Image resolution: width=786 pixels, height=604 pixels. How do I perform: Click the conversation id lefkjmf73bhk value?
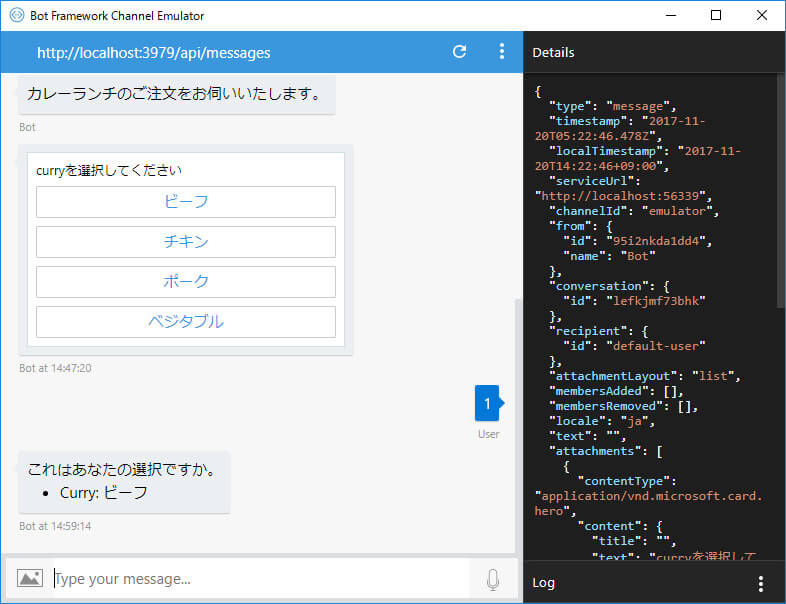(x=656, y=301)
